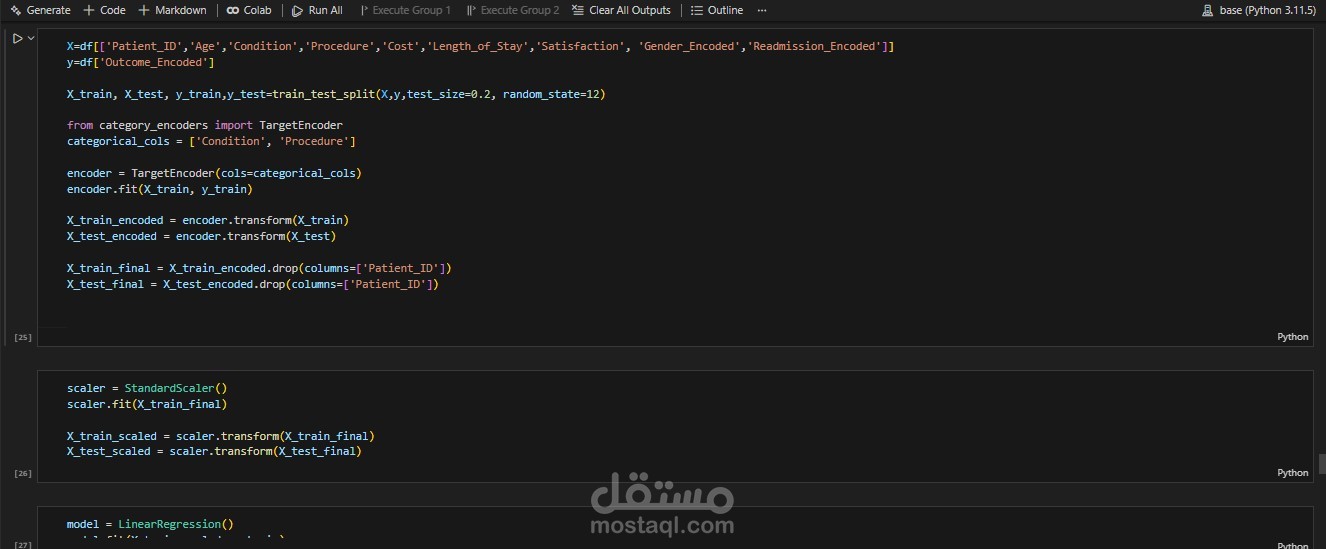The image size is (1326, 549).
Task: Click line starting X=df[['Patient_ID','Age'
Action: pyautogui.click(x=480, y=46)
